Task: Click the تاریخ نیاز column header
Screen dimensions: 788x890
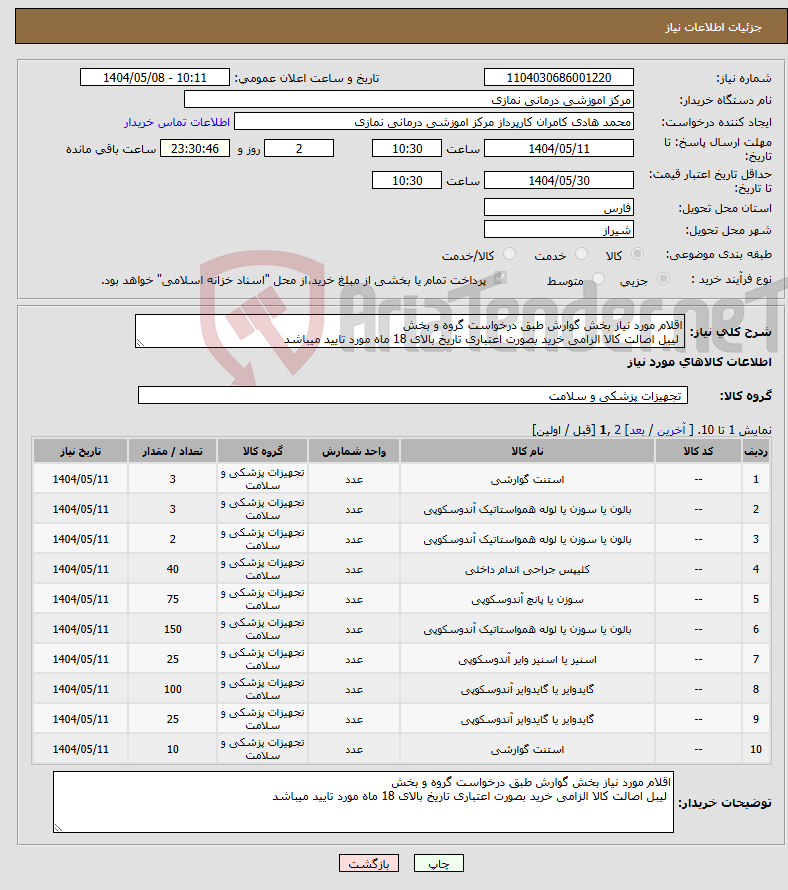Action: 81,451
